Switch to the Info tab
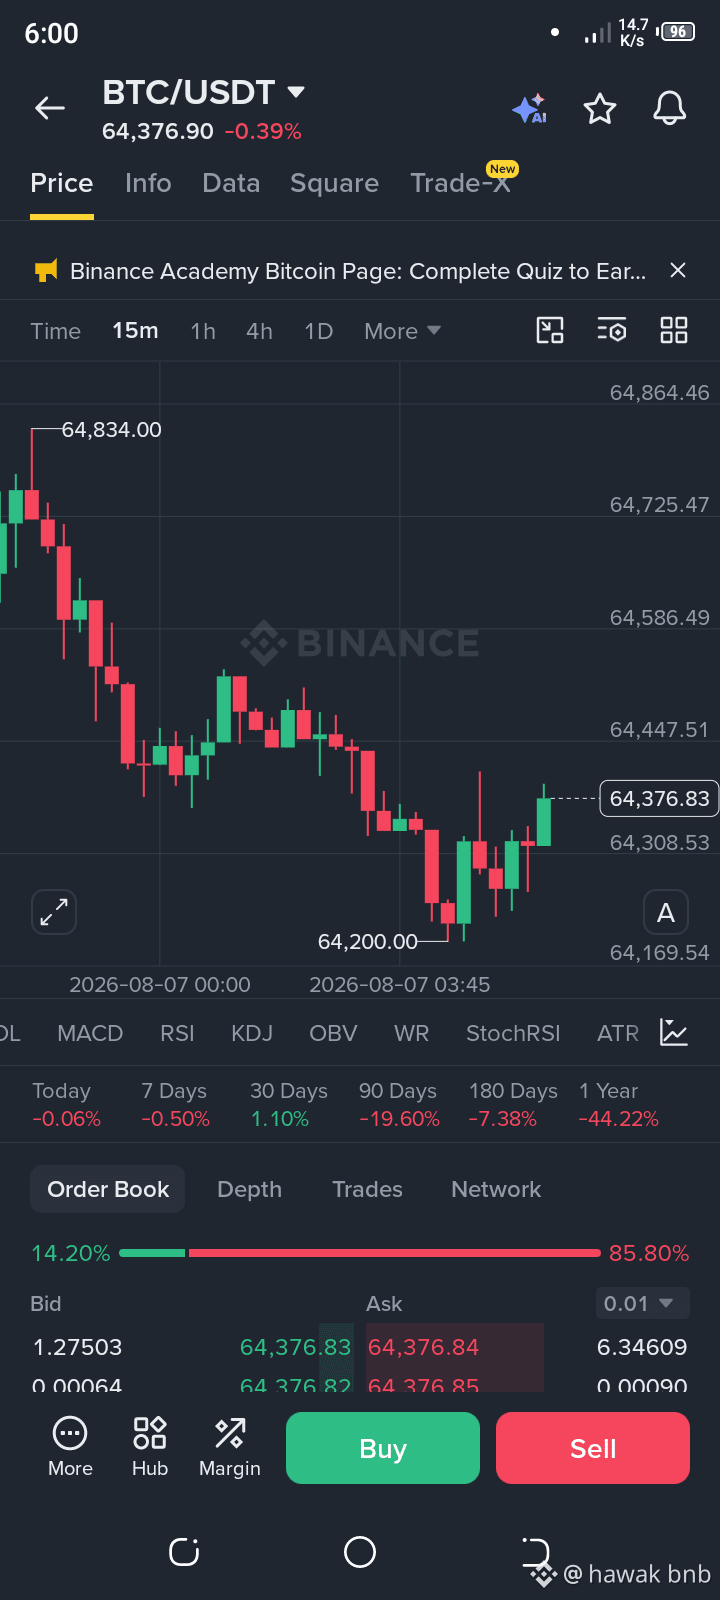Viewport: 720px width, 1600px height. (x=148, y=184)
